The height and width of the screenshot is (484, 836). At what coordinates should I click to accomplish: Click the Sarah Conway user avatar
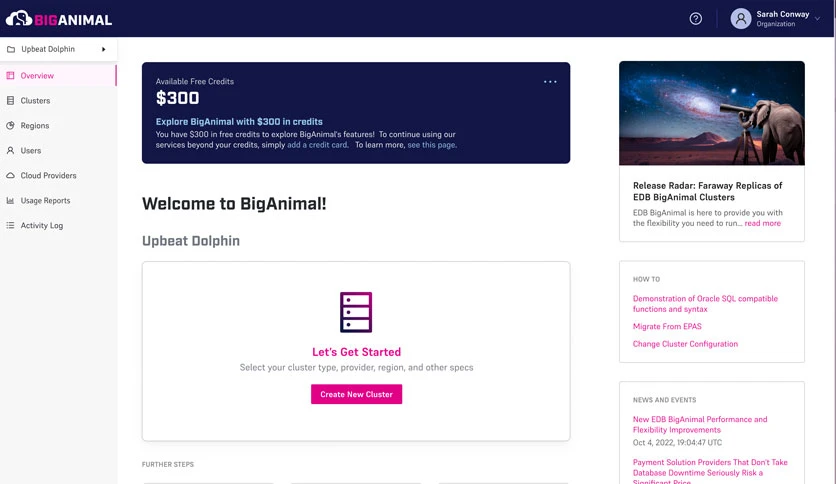[741, 19]
